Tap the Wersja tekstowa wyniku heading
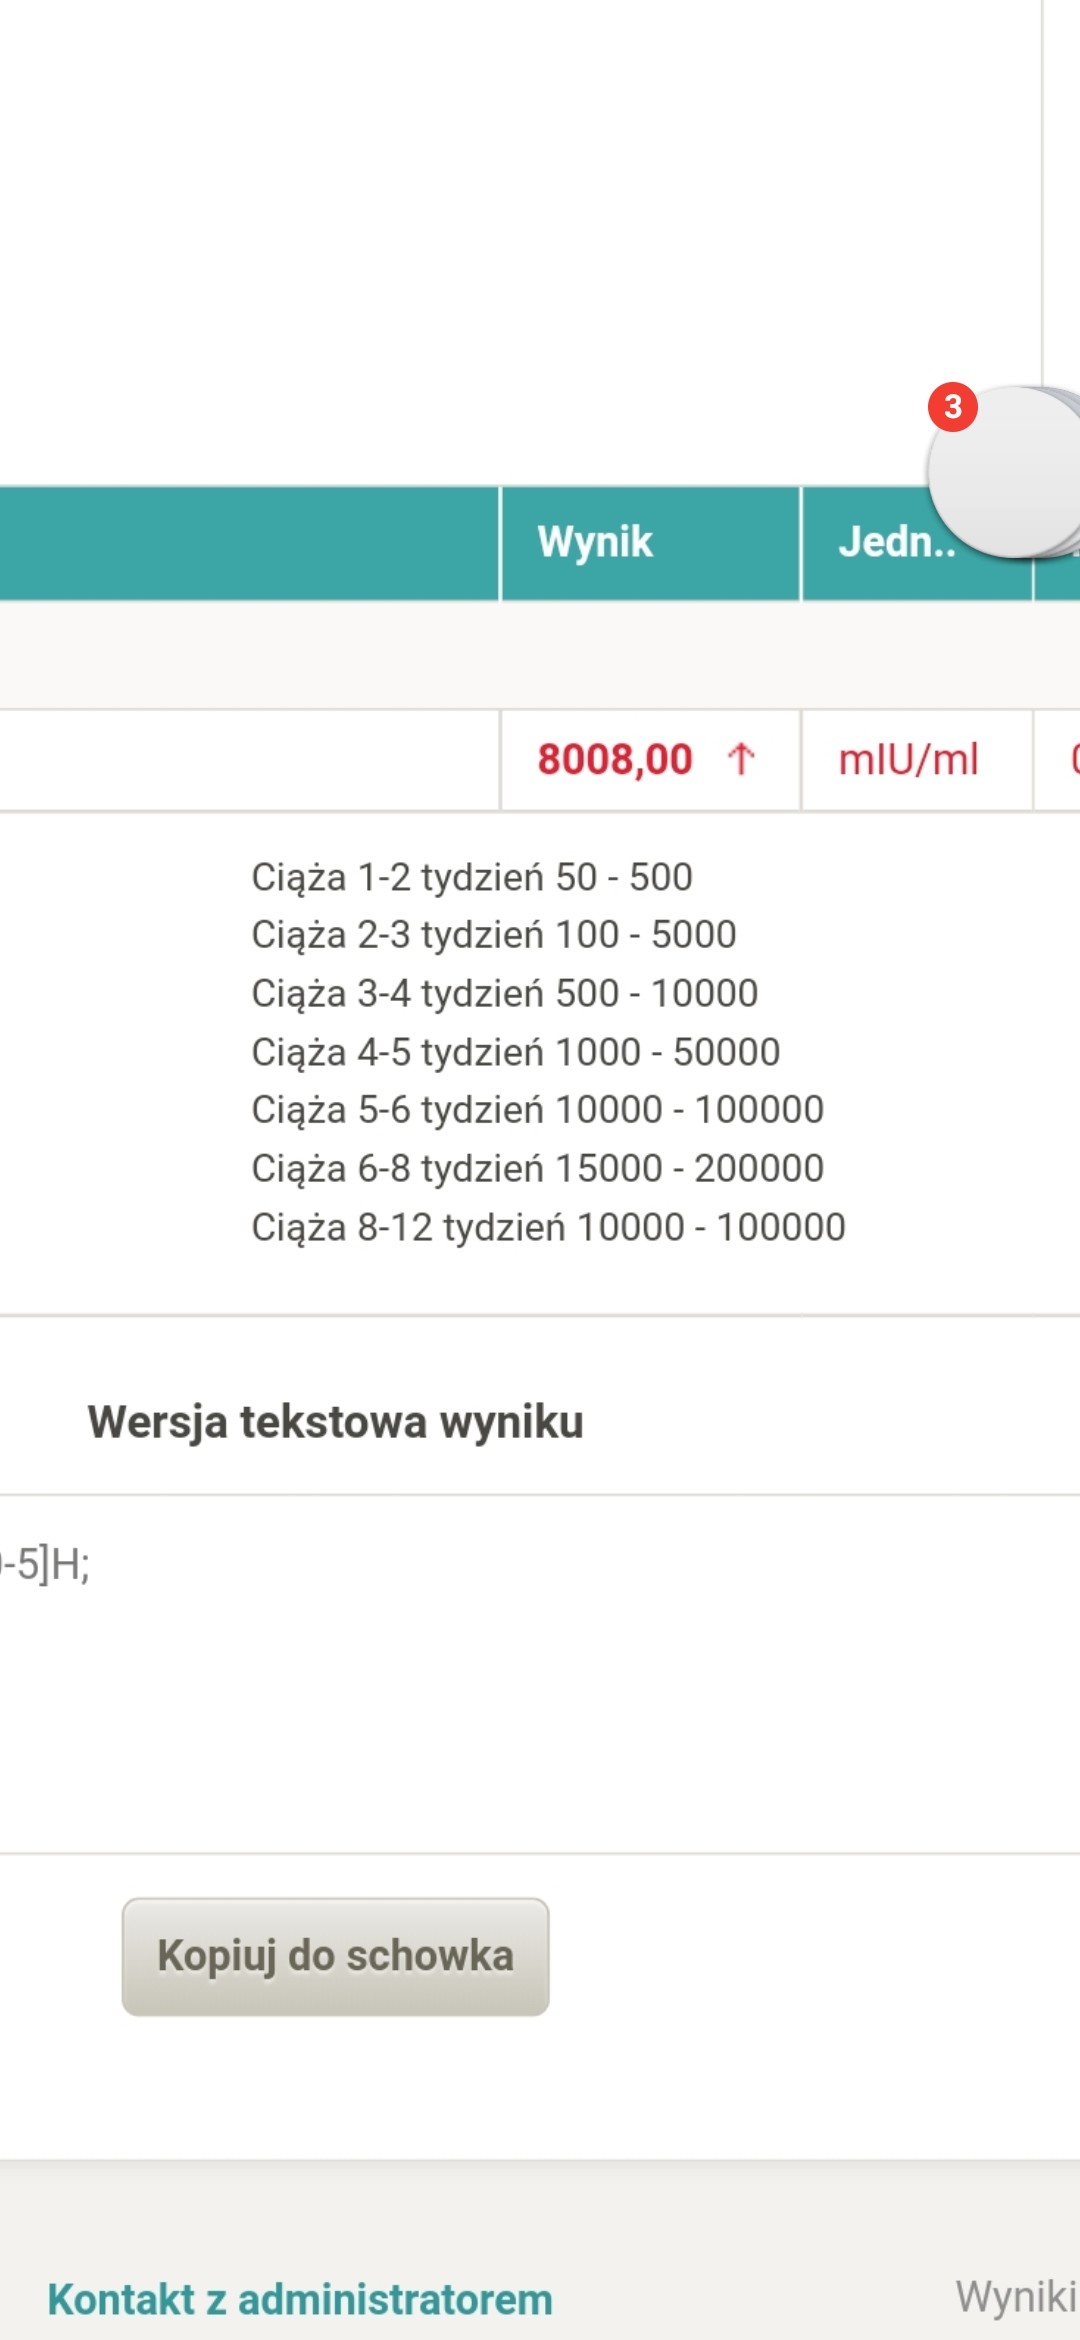This screenshot has height=2340, width=1080. [335, 1422]
